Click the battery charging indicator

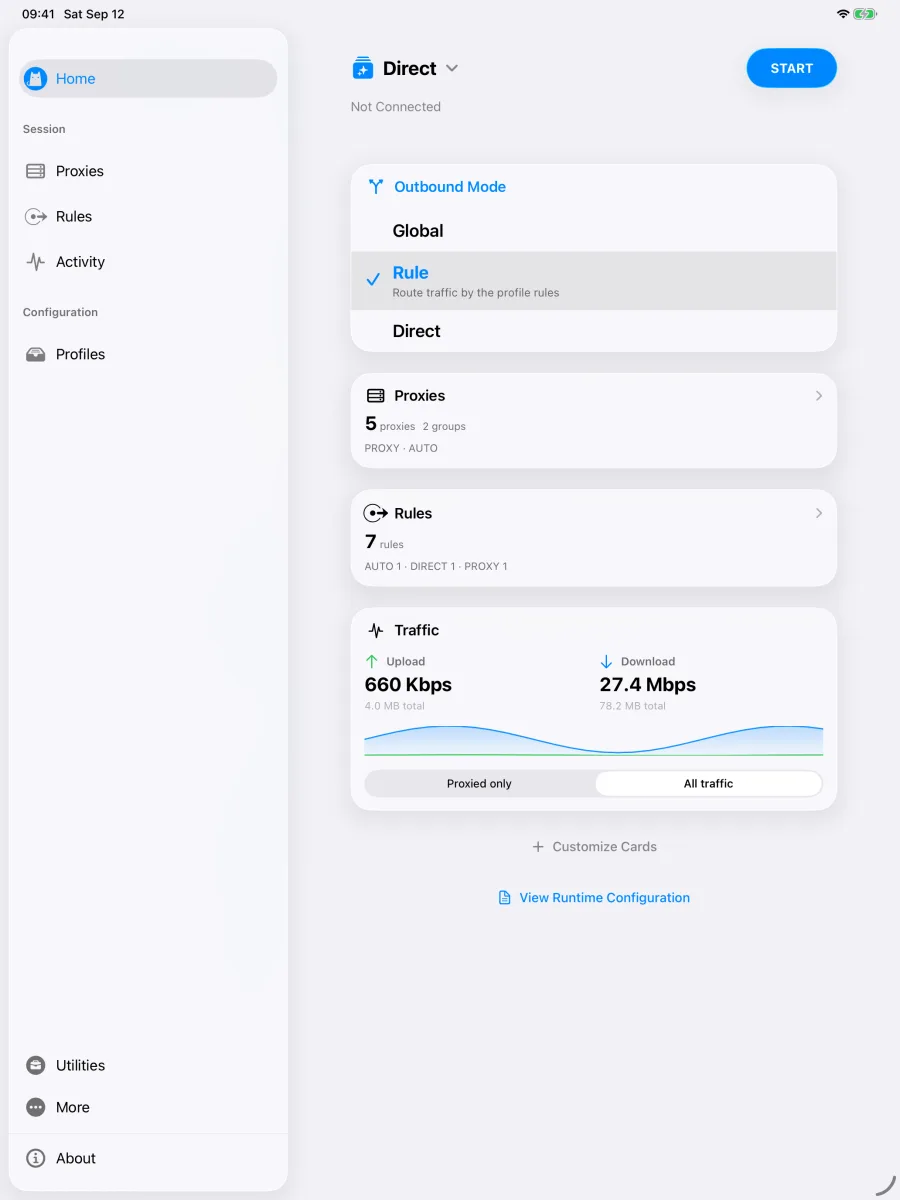pos(865,14)
